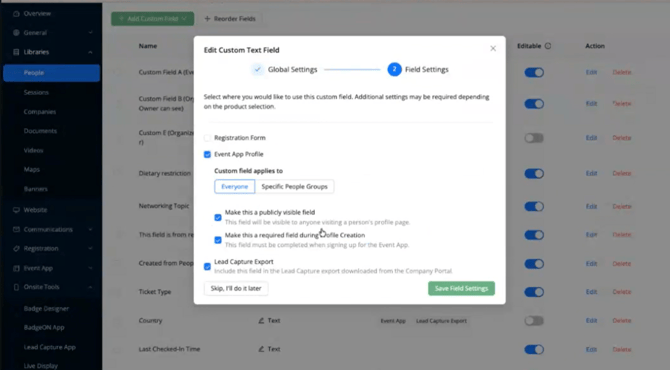Click Delete for Custom Field A row
670x370 pixels.
pyautogui.click(x=622, y=72)
